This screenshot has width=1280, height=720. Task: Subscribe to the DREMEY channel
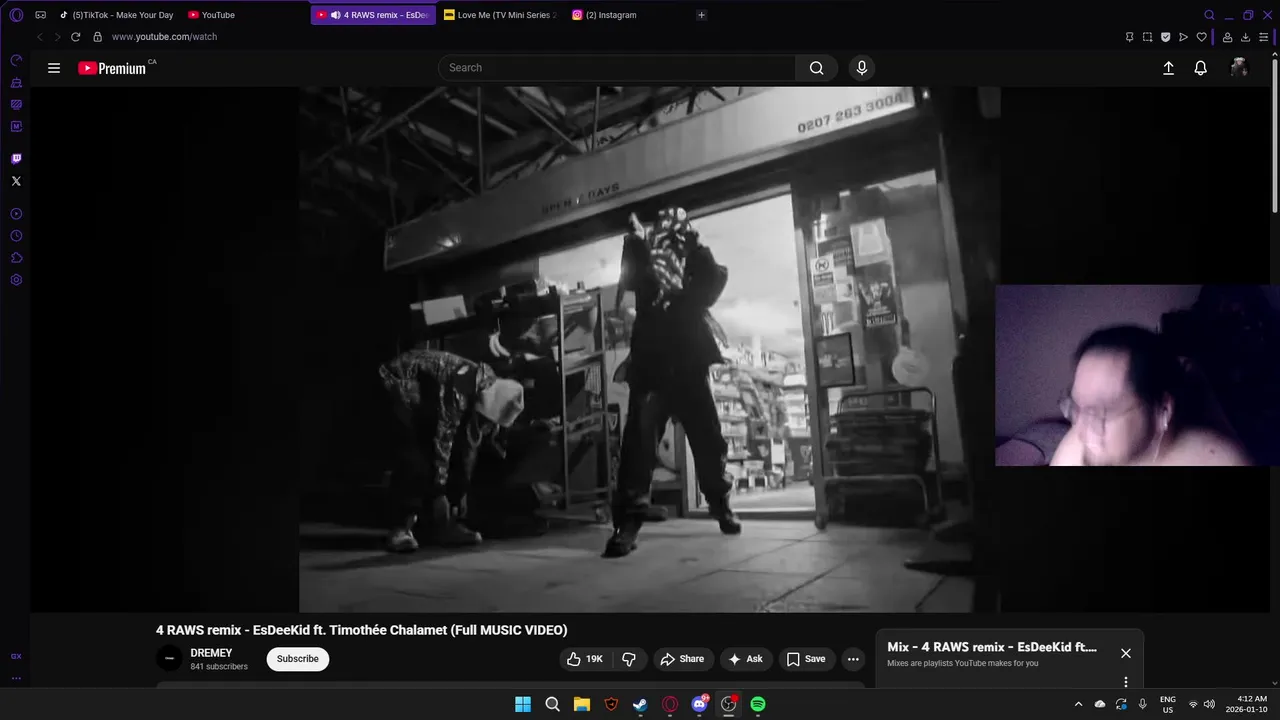click(298, 659)
